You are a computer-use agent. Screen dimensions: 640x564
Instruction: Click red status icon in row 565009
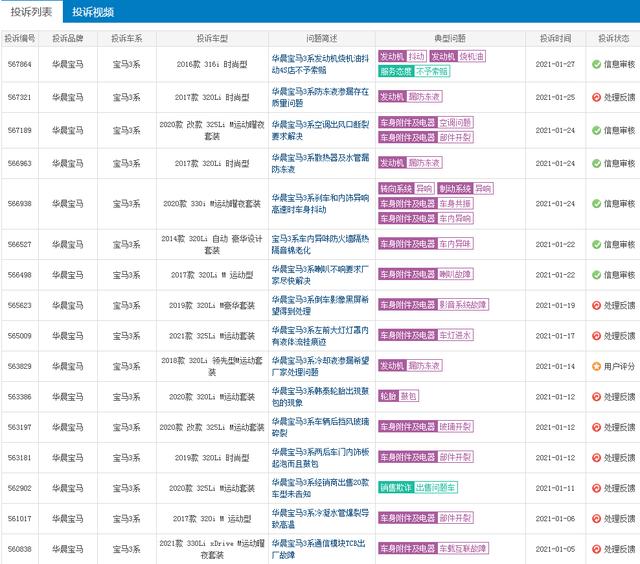coord(596,335)
